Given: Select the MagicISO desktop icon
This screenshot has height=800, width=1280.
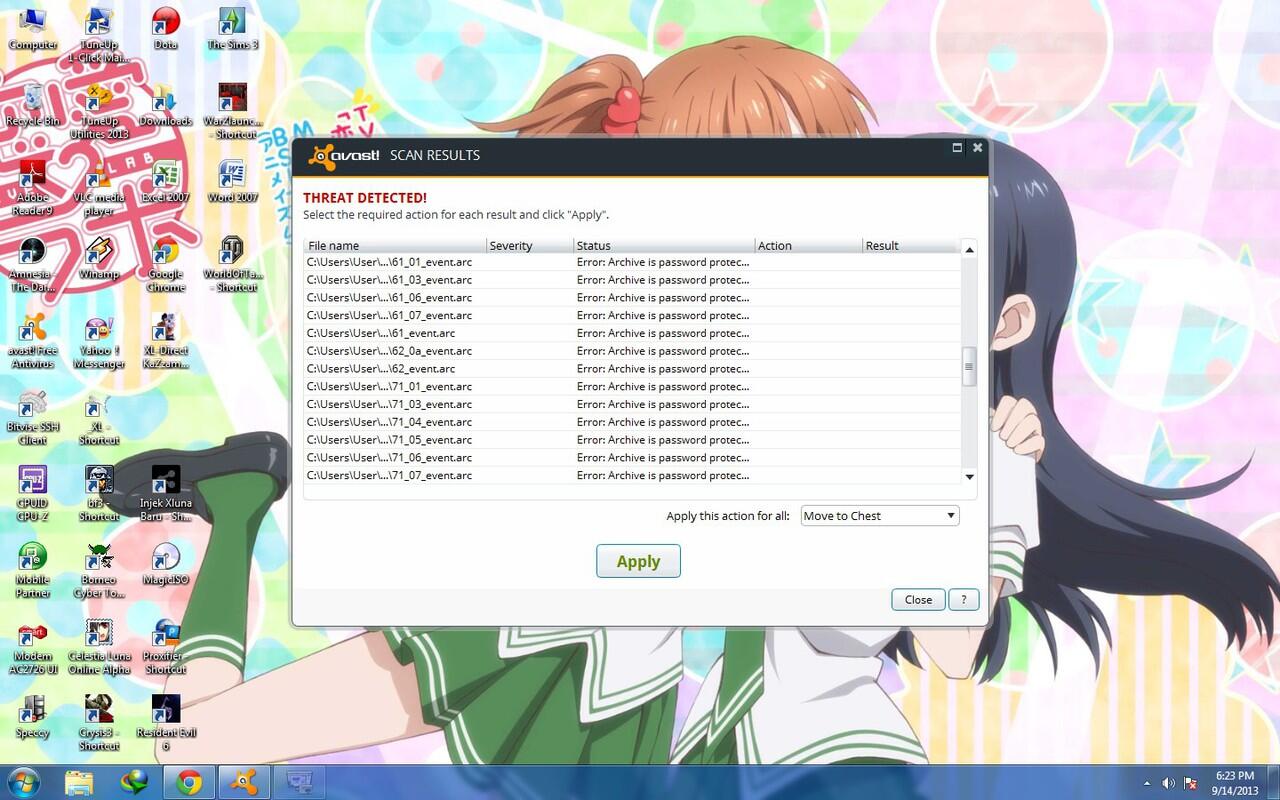Looking at the screenshot, I should click(166, 564).
